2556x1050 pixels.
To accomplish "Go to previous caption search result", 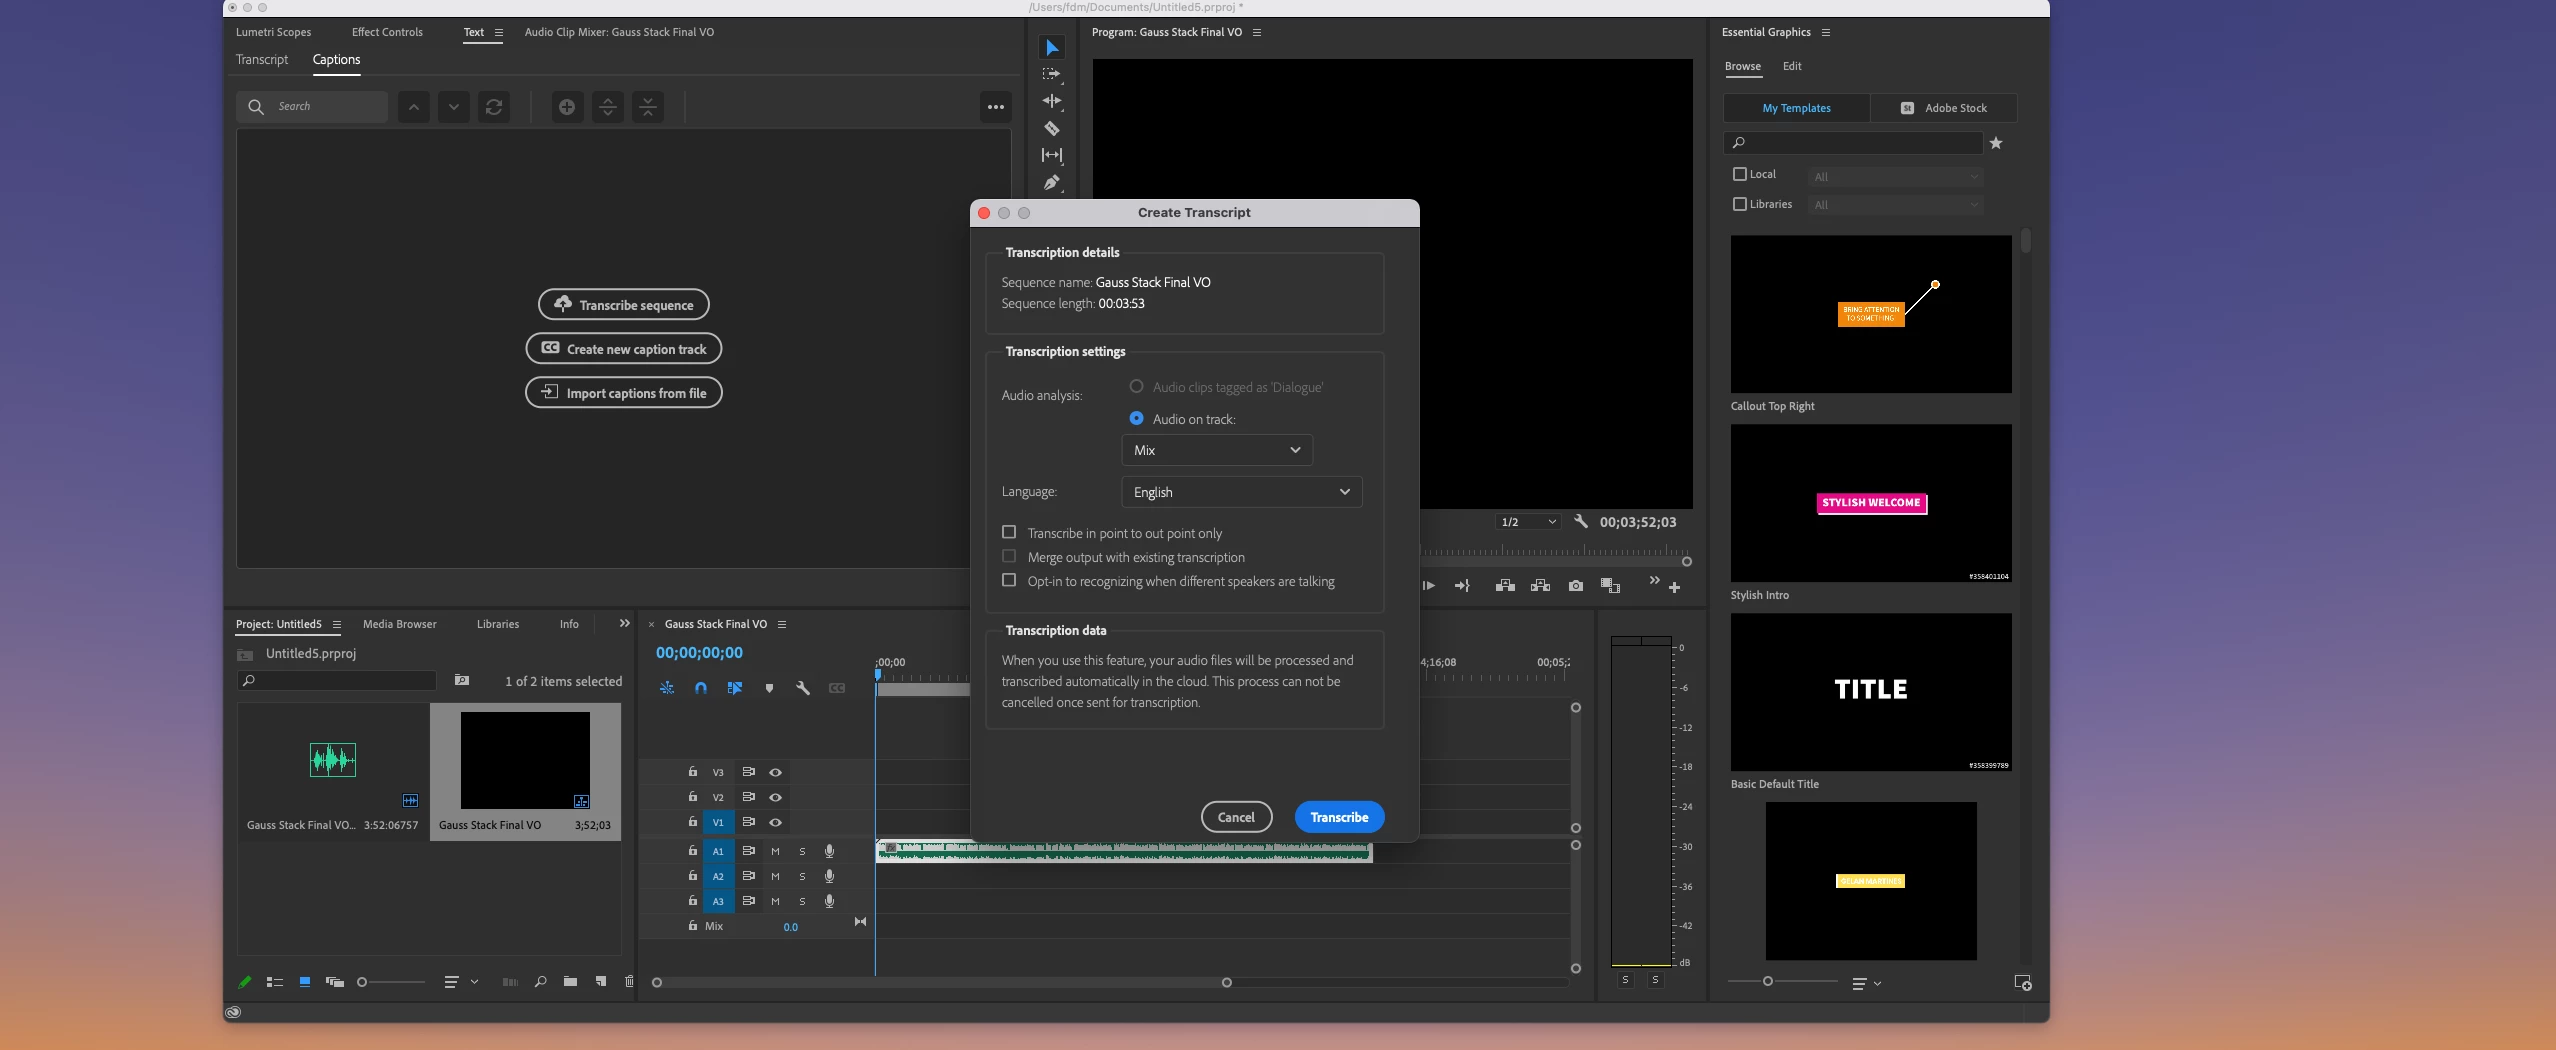I will click(414, 107).
